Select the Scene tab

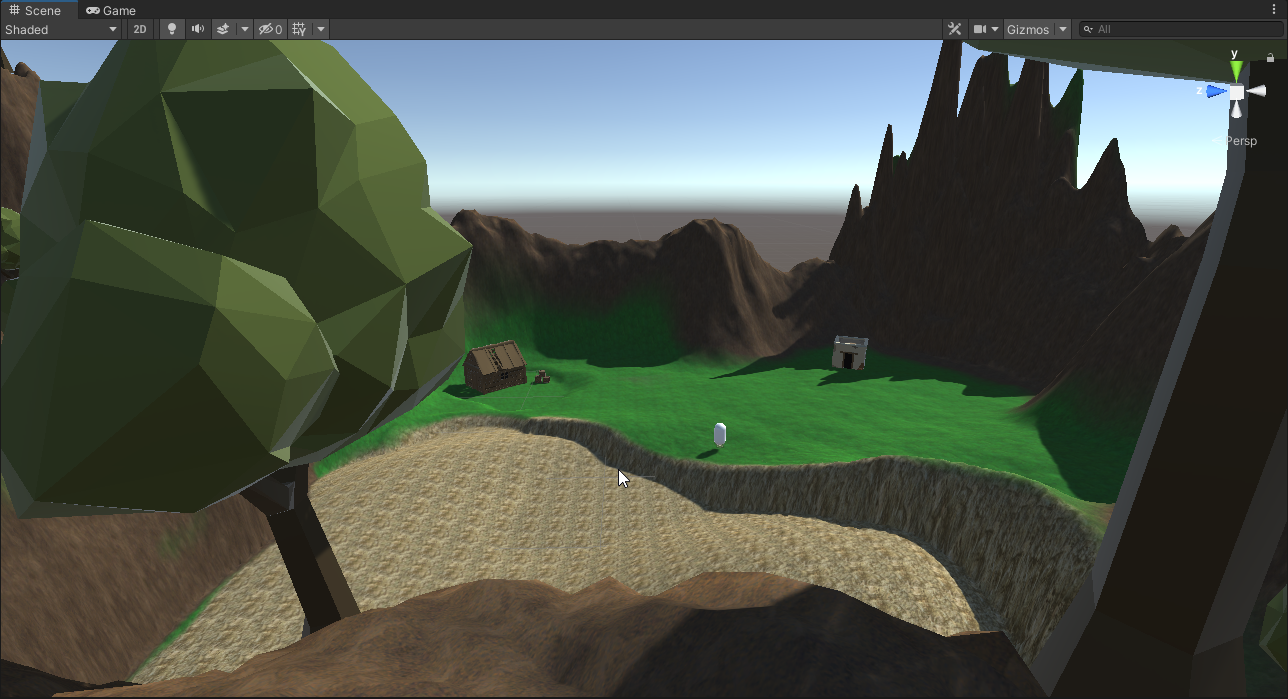(37, 10)
